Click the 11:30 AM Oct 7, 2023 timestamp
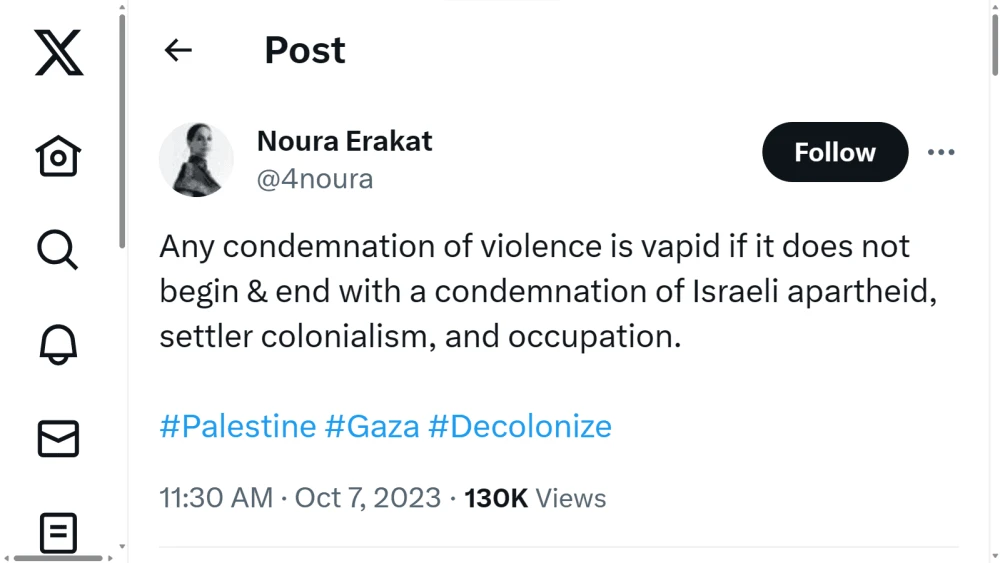This screenshot has height=563, width=1000. [x=300, y=498]
